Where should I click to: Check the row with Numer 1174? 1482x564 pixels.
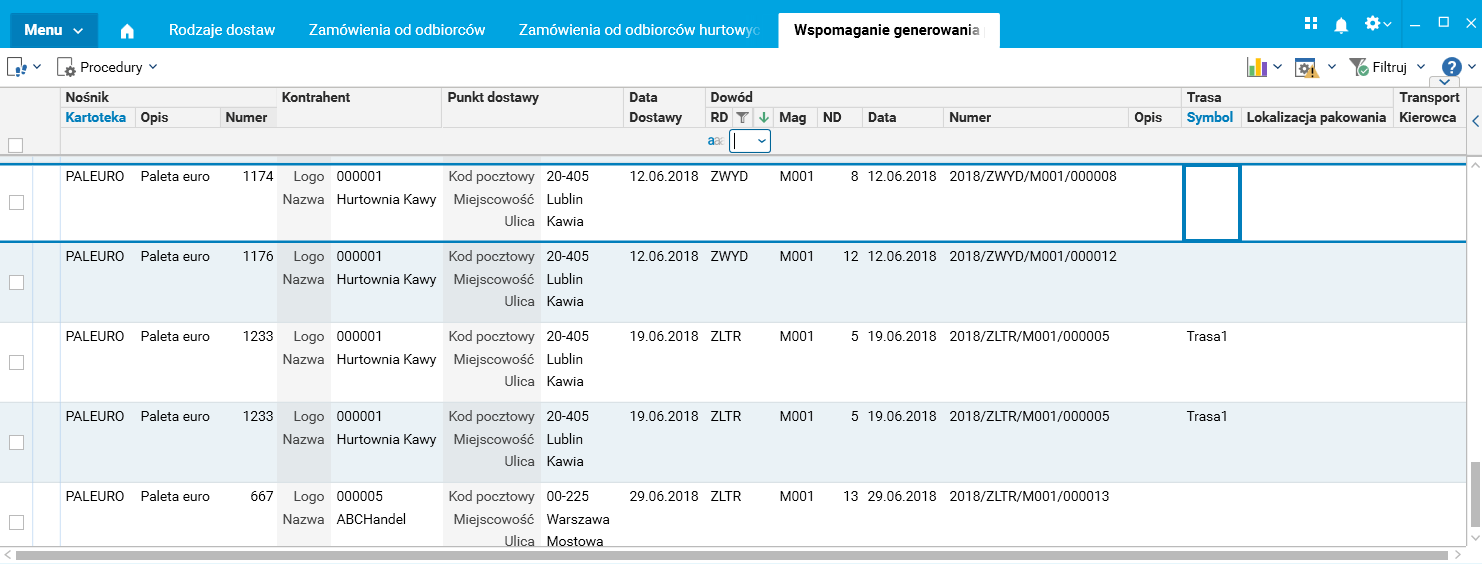point(16,202)
